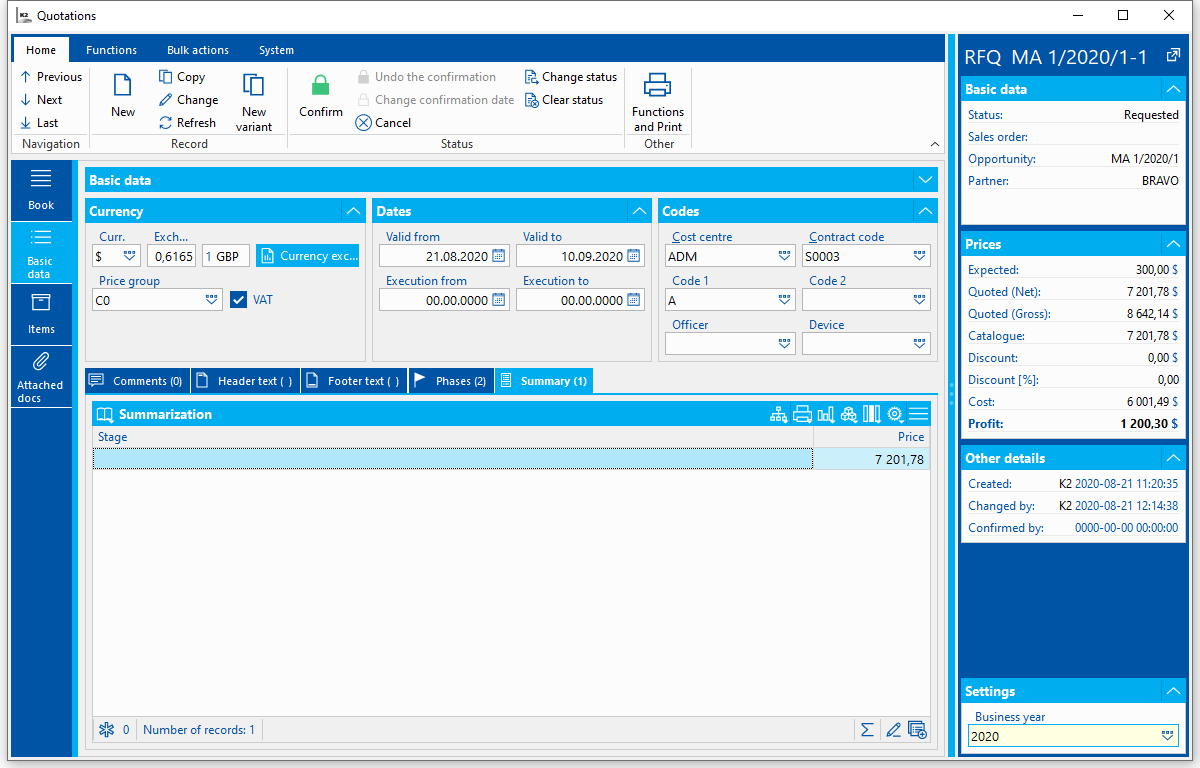
Task: Collapse the Other details panel
Action: [1173, 458]
